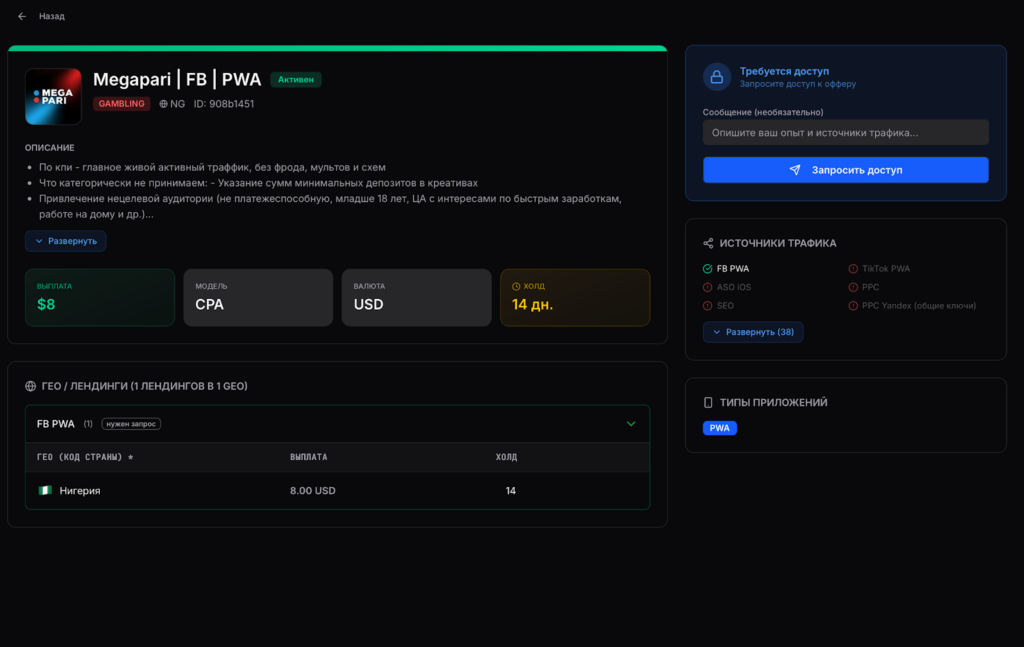The image size is (1024, 647).
Task: Click the CPA model value
Action: pos(210,304)
